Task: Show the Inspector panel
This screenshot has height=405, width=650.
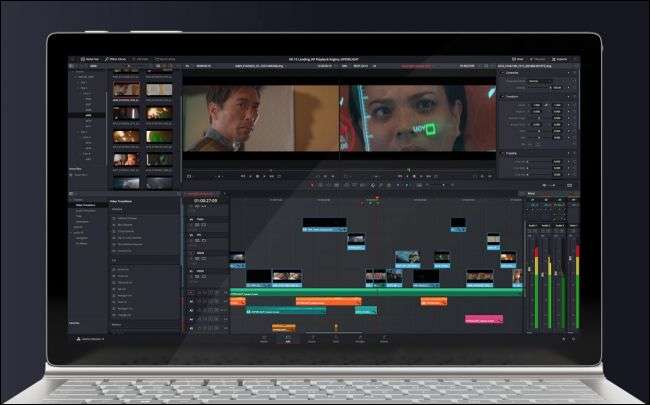Action: 559,59
